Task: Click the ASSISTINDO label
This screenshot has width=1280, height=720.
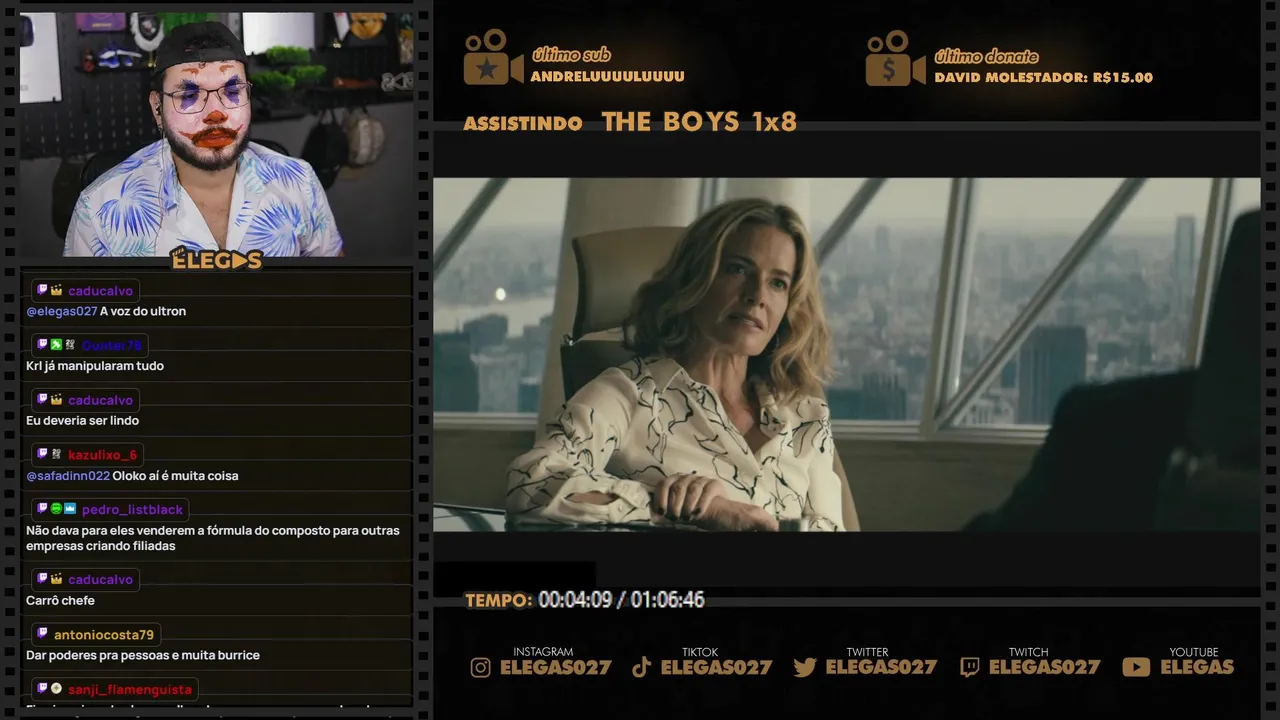Action: (523, 123)
